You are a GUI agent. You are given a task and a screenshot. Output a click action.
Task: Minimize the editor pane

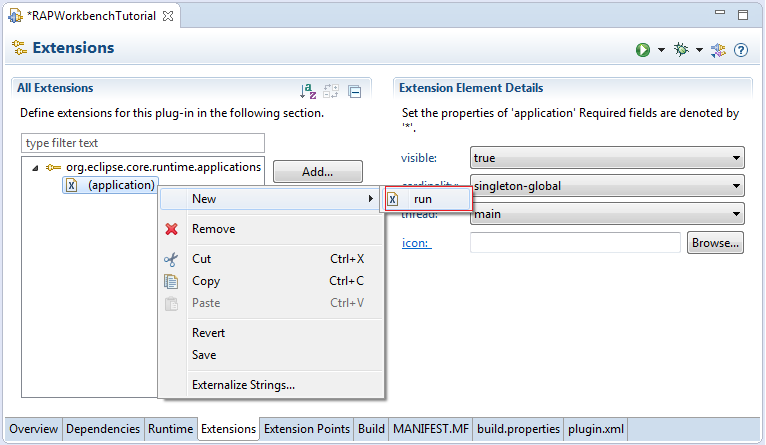[720, 13]
